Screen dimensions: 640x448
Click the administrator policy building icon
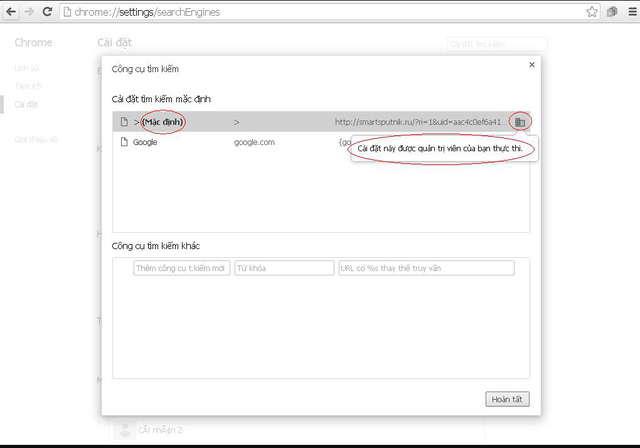(x=519, y=122)
